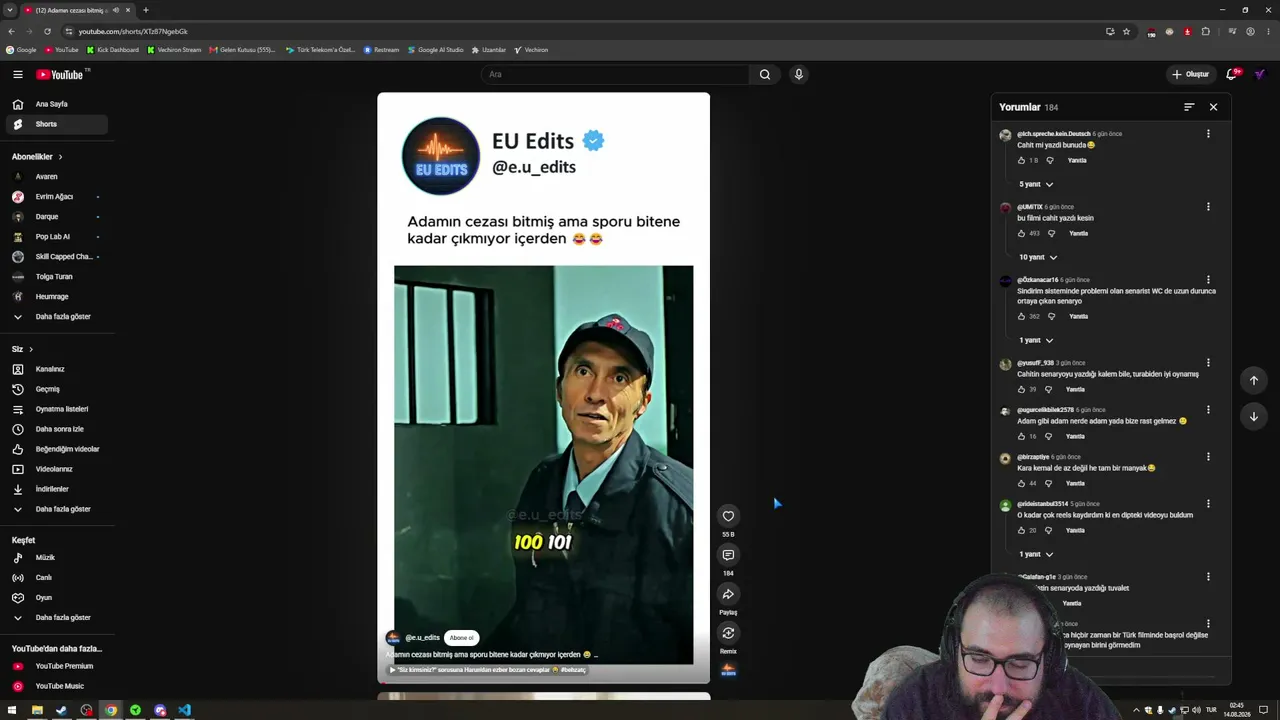Open Daha sonra izle in the sidebar
1280x720 pixels.
click(x=56, y=429)
